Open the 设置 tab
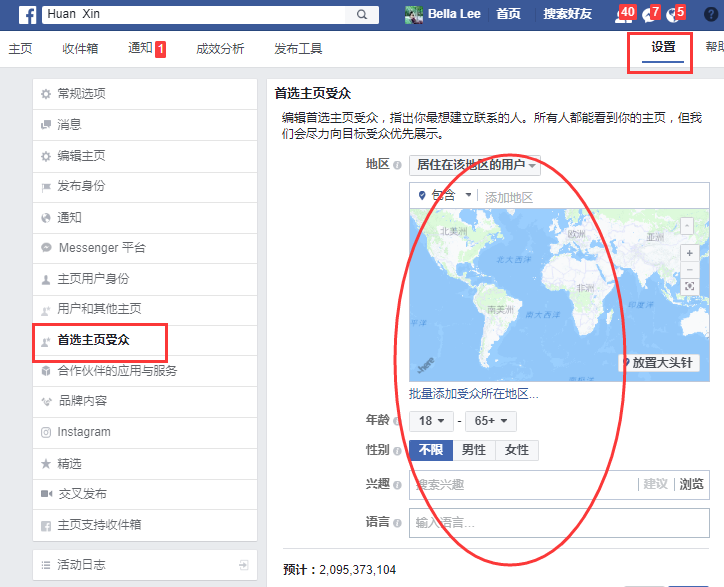Viewport: 724px width, 587px height. (663, 47)
